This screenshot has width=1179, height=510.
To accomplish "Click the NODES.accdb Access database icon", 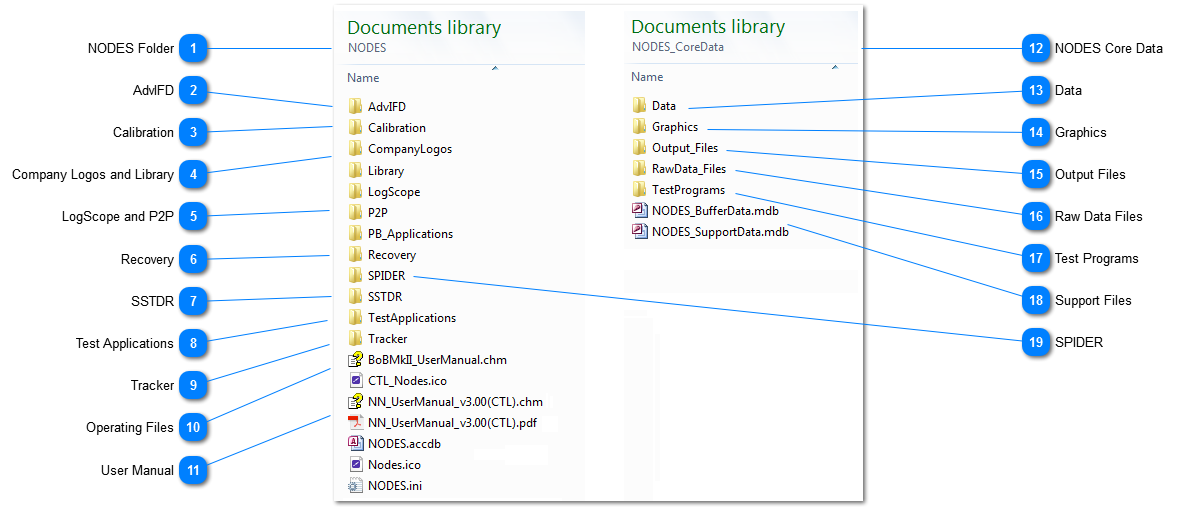I will click(x=356, y=443).
